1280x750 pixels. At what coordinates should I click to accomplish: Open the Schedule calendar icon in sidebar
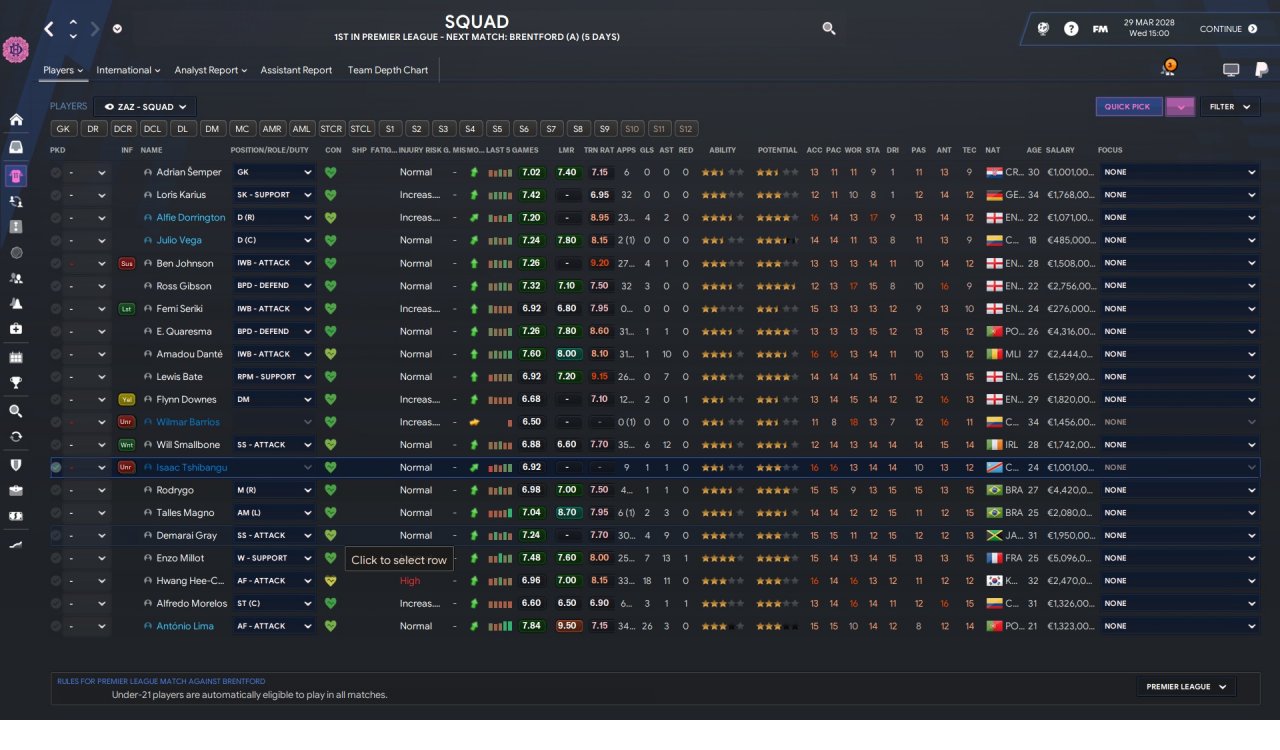[16, 357]
